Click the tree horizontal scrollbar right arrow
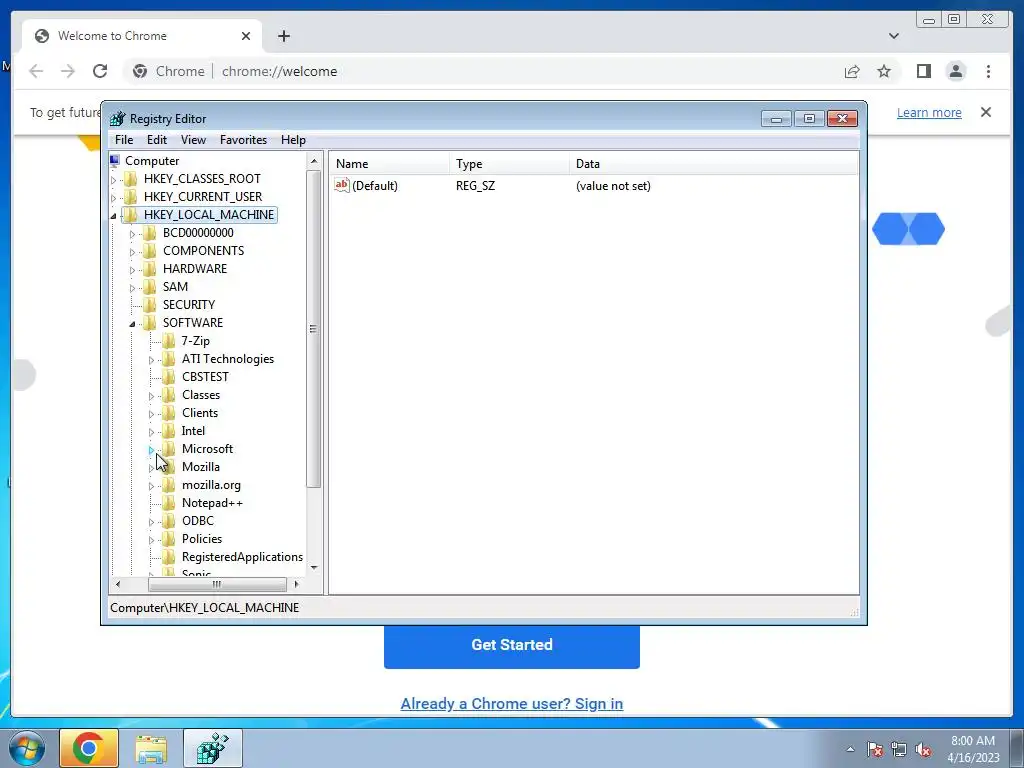The width and height of the screenshot is (1024, 768). 296,584
